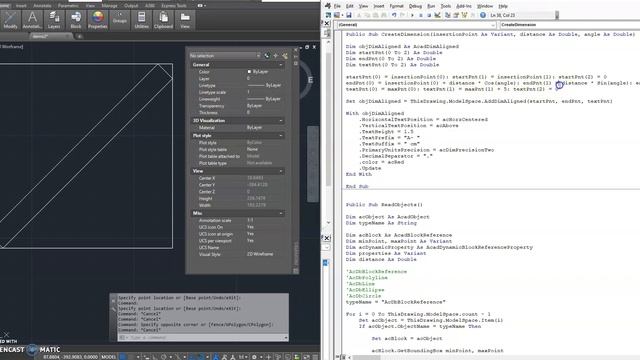Open the command line history dropdown arrow
The height and width of the screenshot is (360, 640).
pyautogui.click(x=285, y=338)
